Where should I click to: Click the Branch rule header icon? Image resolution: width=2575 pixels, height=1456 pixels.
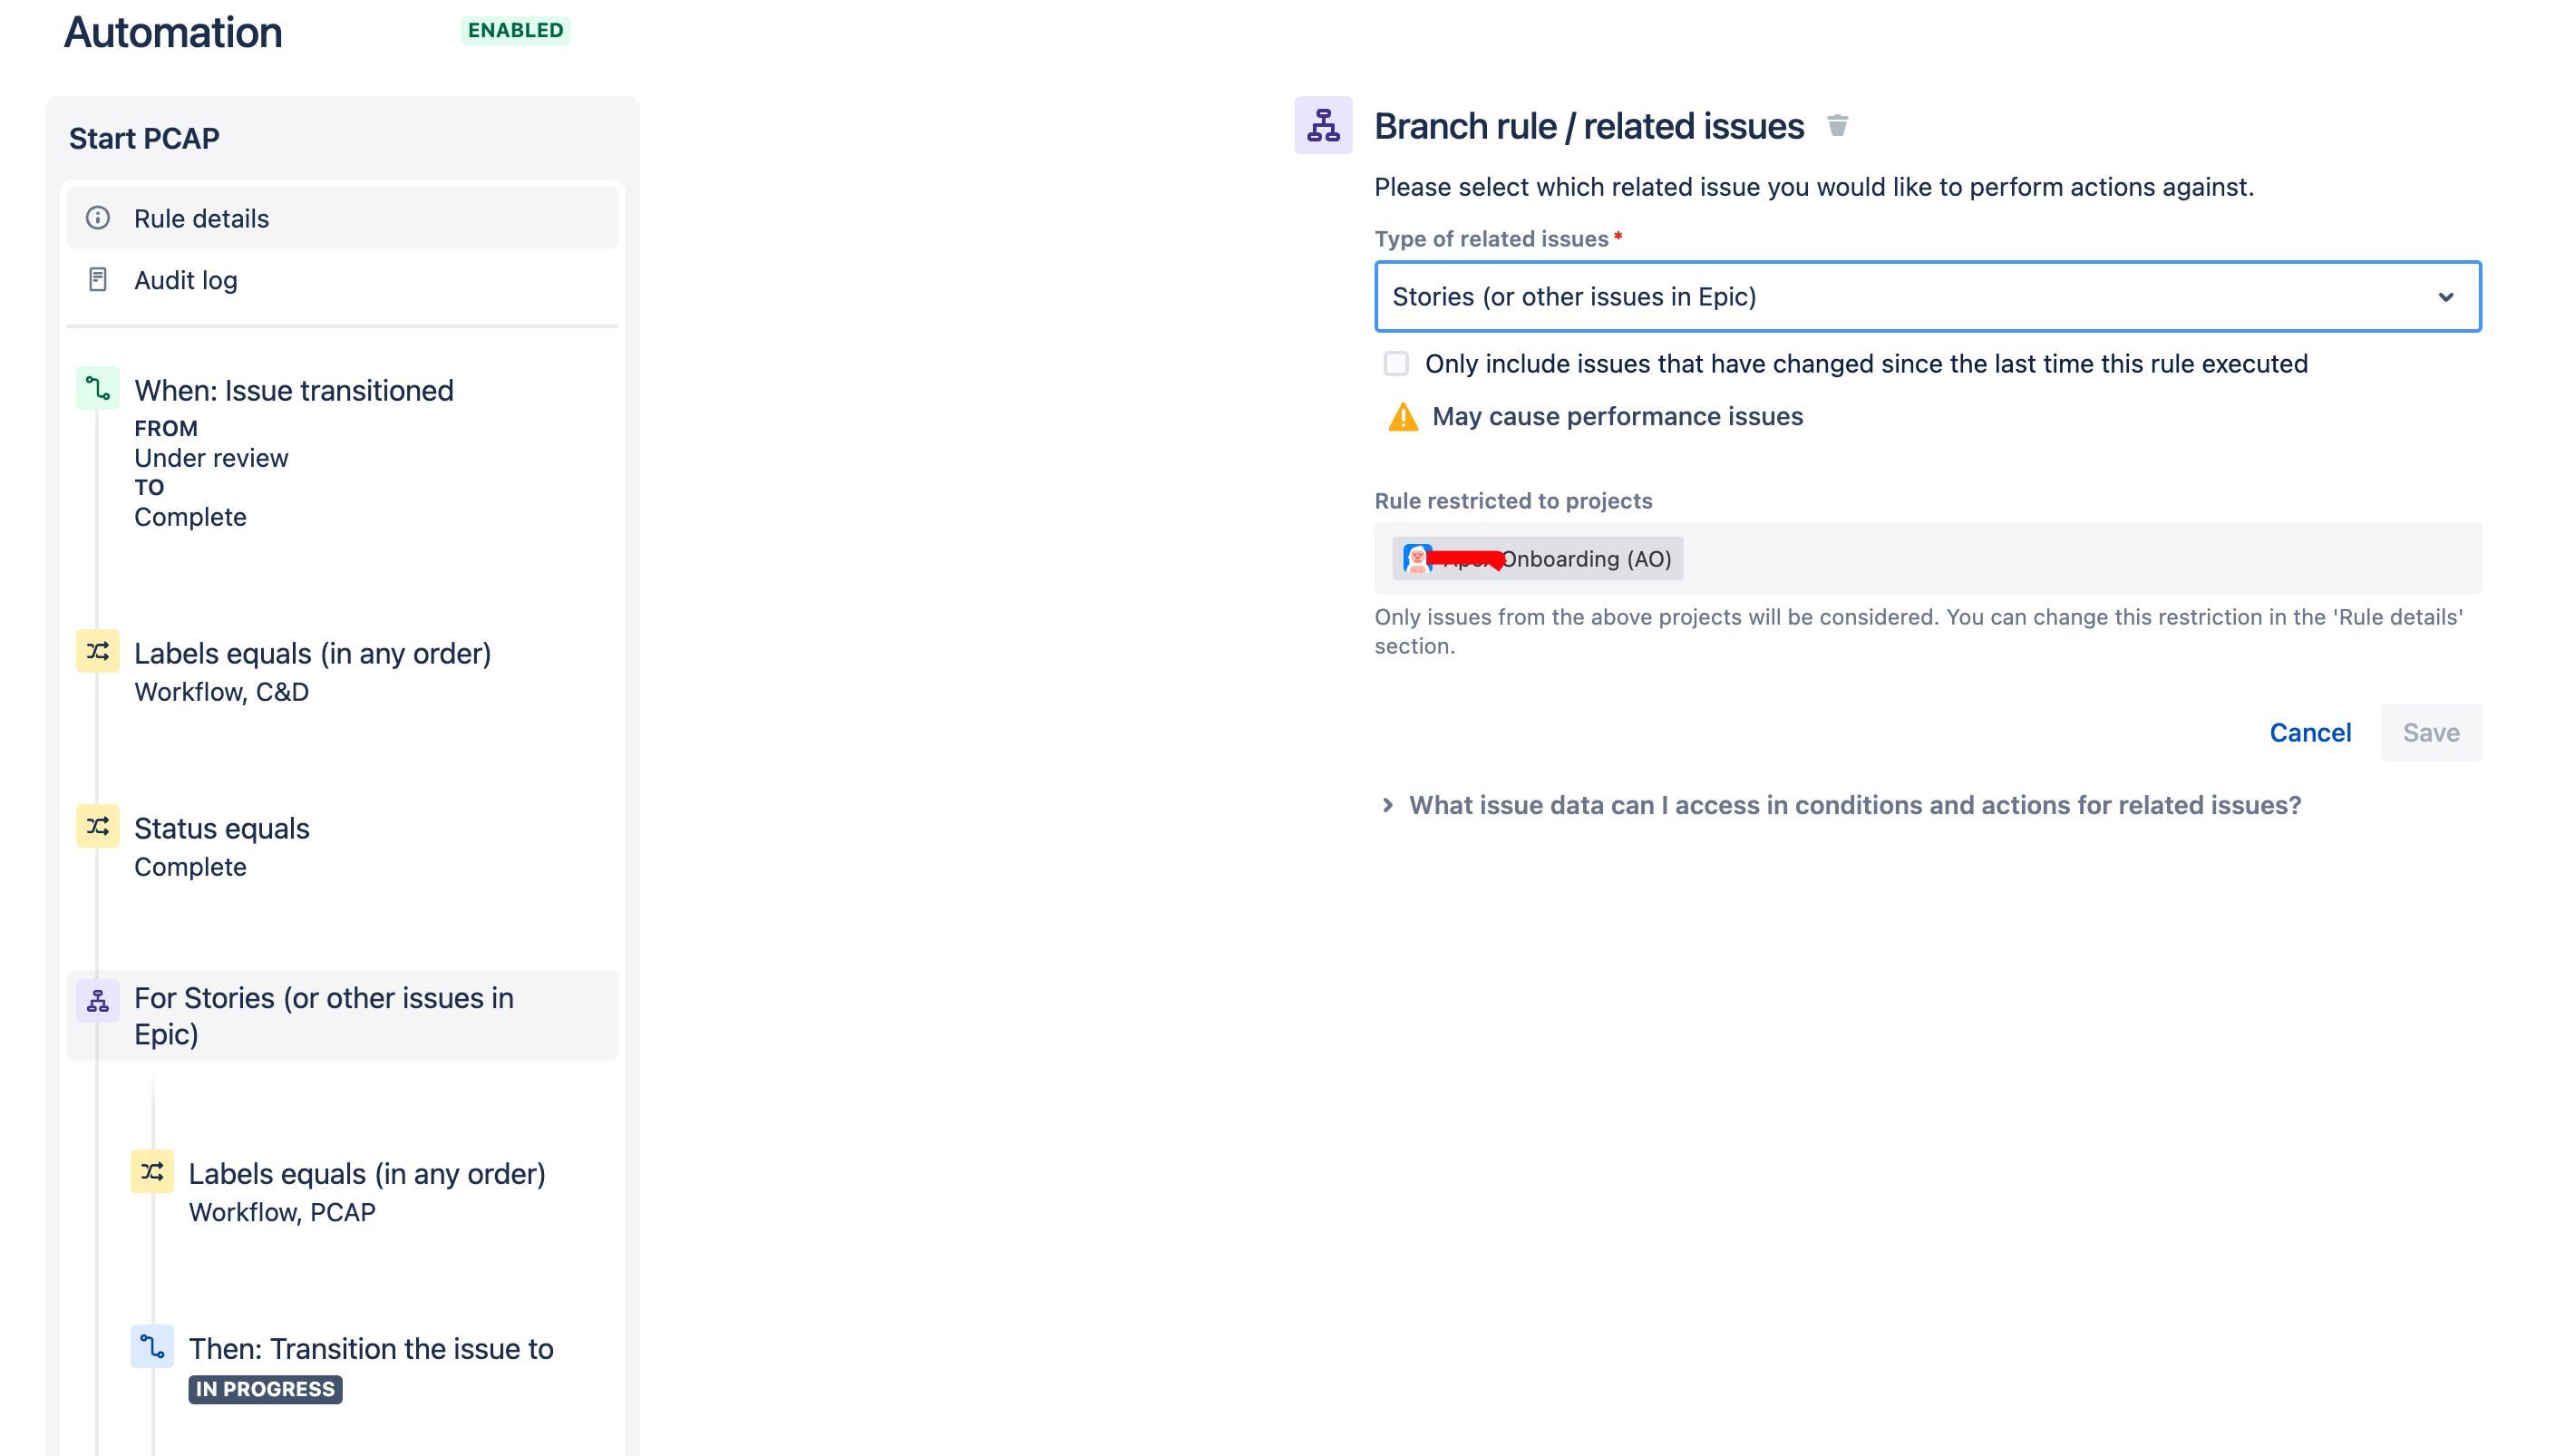(x=1323, y=125)
